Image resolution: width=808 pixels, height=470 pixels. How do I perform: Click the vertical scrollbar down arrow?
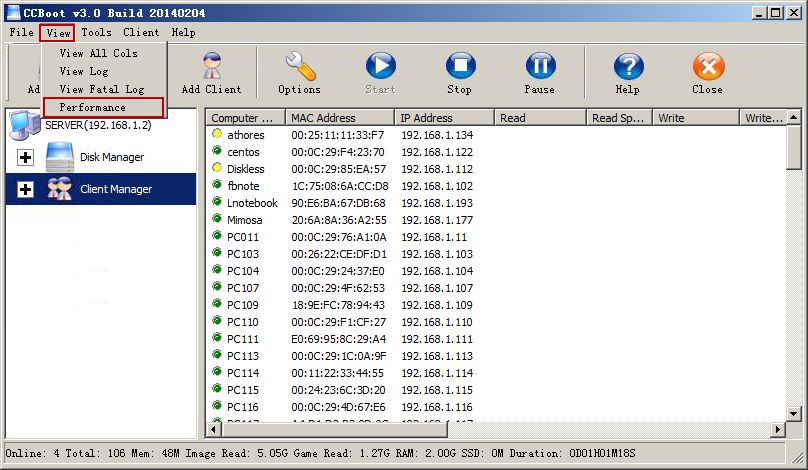click(x=794, y=413)
